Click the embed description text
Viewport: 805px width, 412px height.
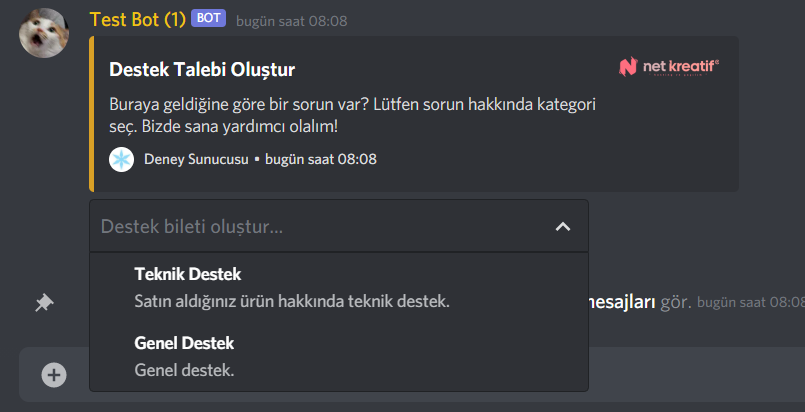352,115
